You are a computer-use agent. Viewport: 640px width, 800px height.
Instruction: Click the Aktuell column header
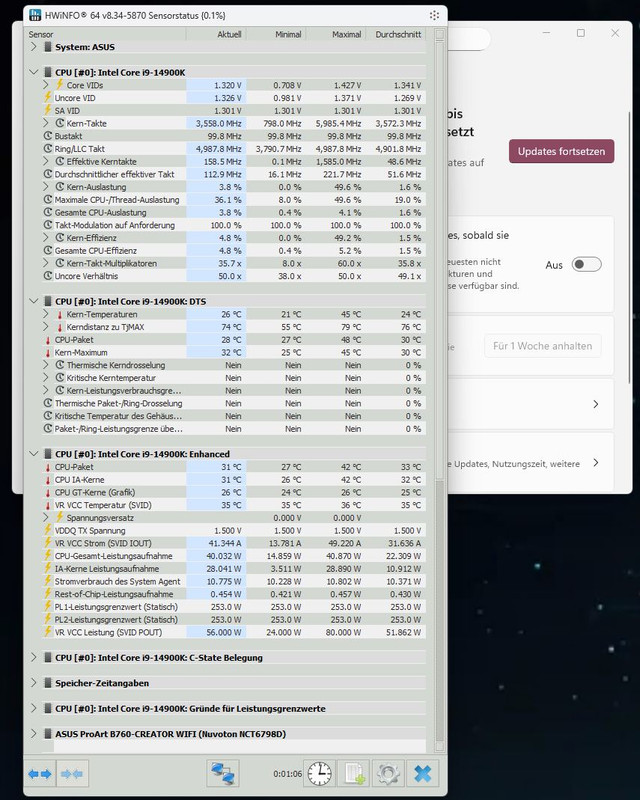click(216, 34)
